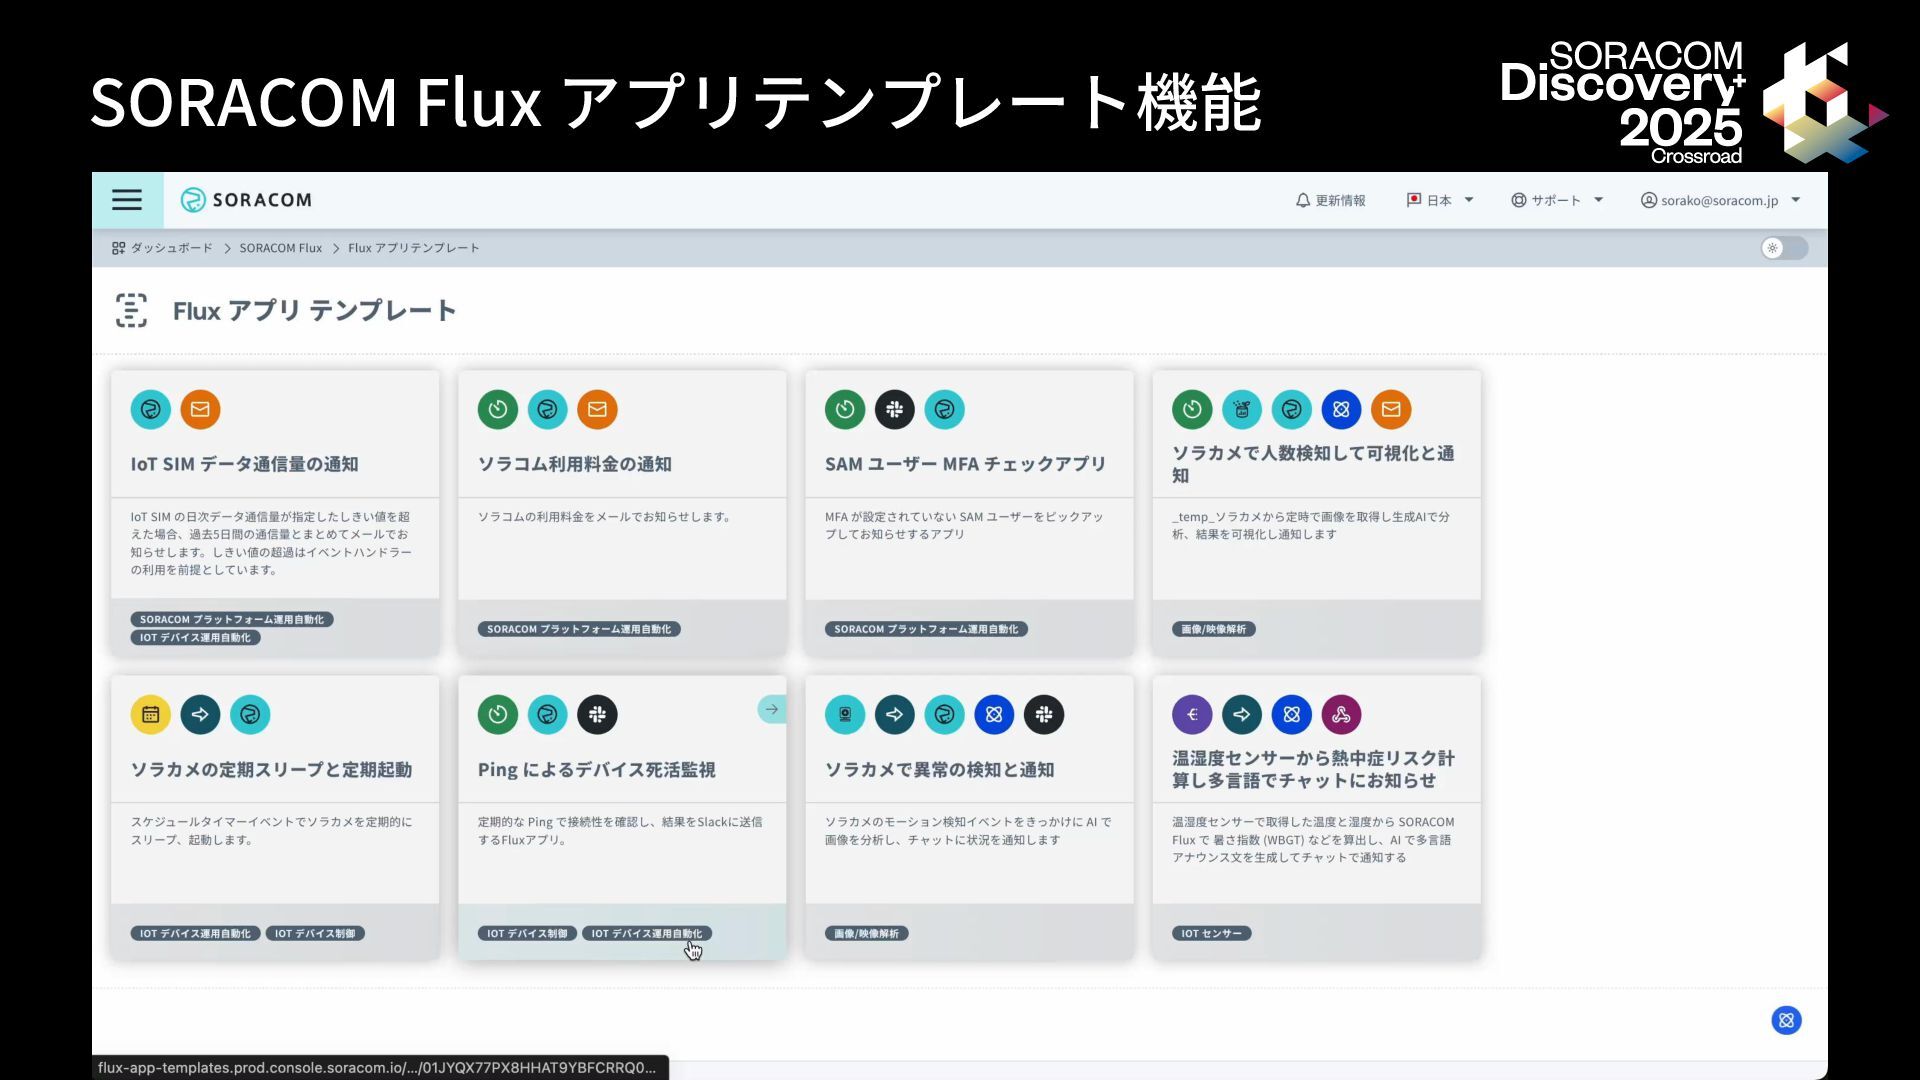Click blue AI icon on 温湿度センサー card
The width and height of the screenshot is (1920, 1080).
pos(1291,714)
